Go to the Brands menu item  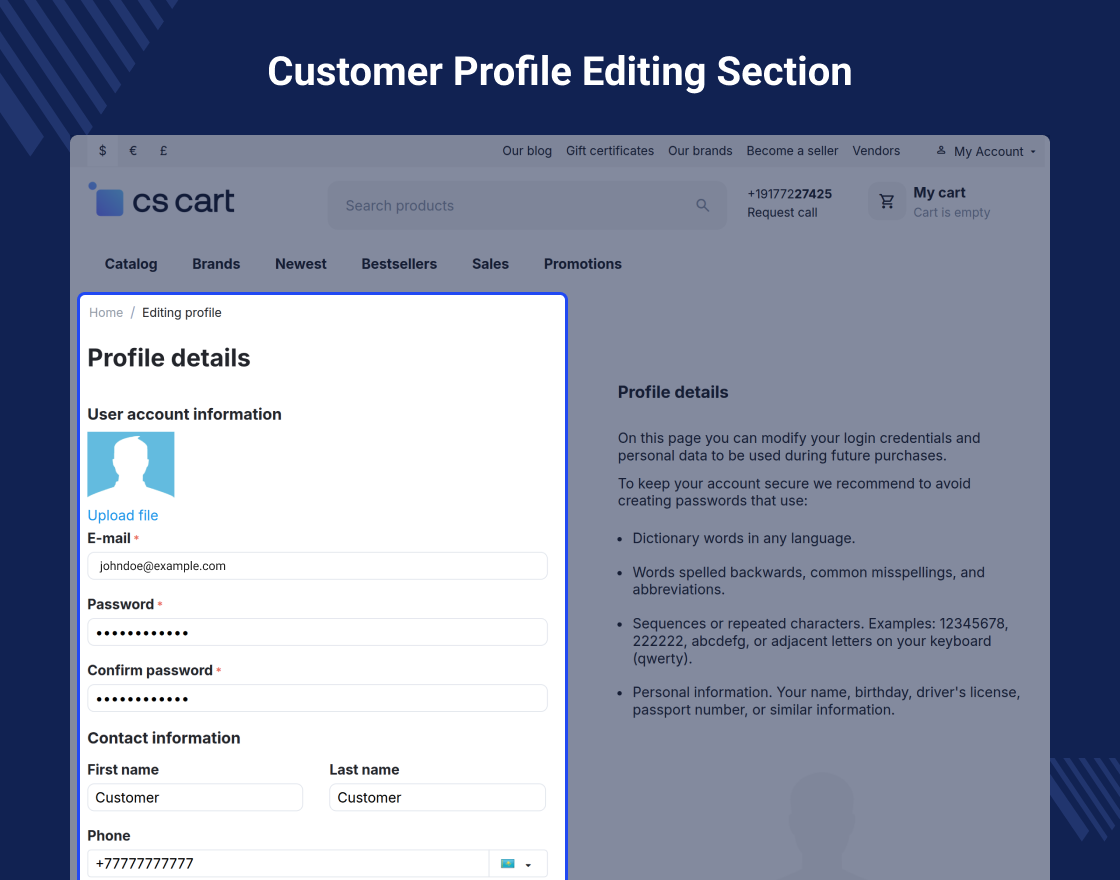216,264
